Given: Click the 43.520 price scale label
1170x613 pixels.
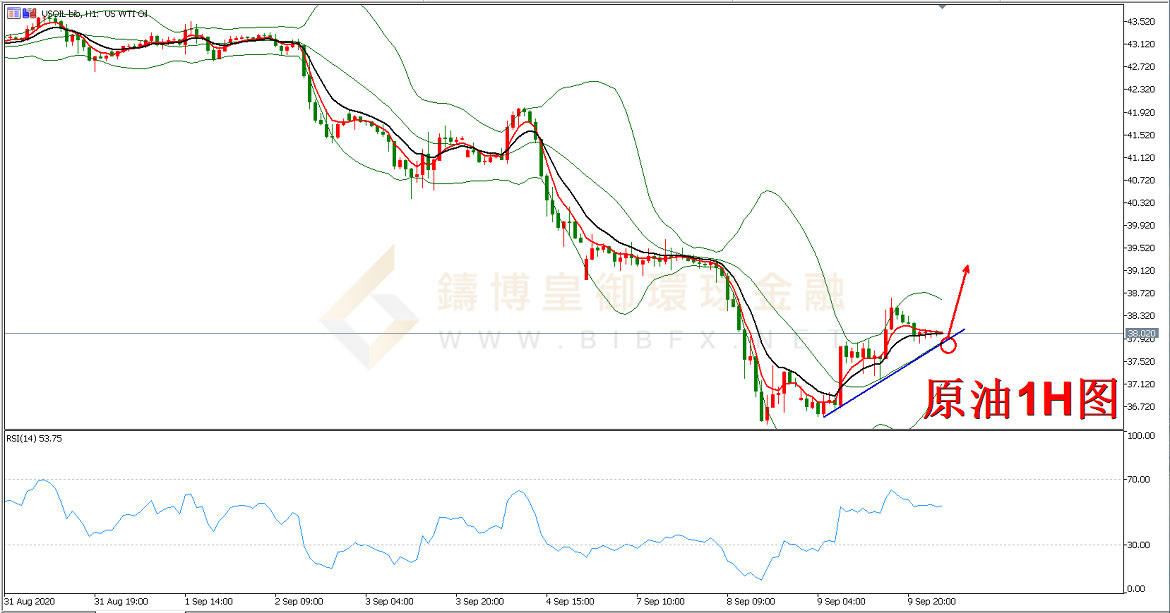Looking at the screenshot, I should pyautogui.click(x=1142, y=21).
